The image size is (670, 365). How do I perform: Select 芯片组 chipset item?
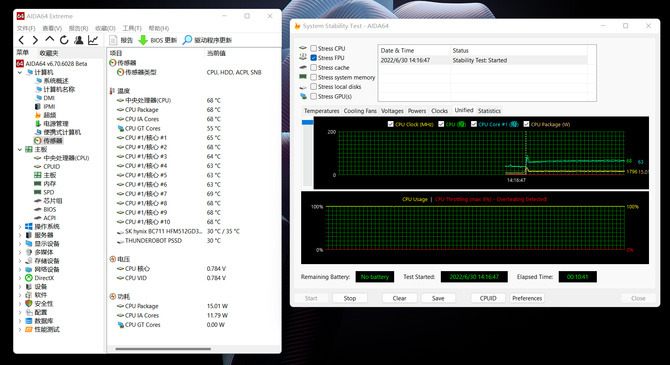(48, 201)
